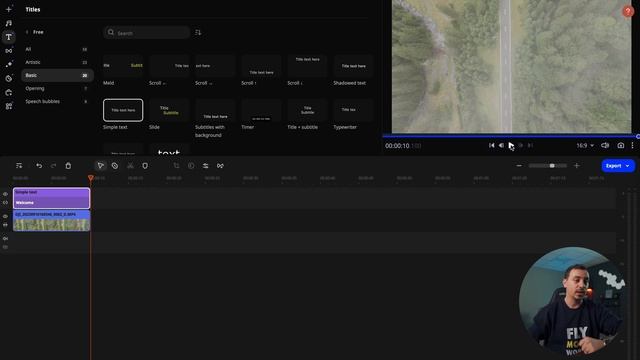Select the purple Welcome title clip

coord(51,198)
